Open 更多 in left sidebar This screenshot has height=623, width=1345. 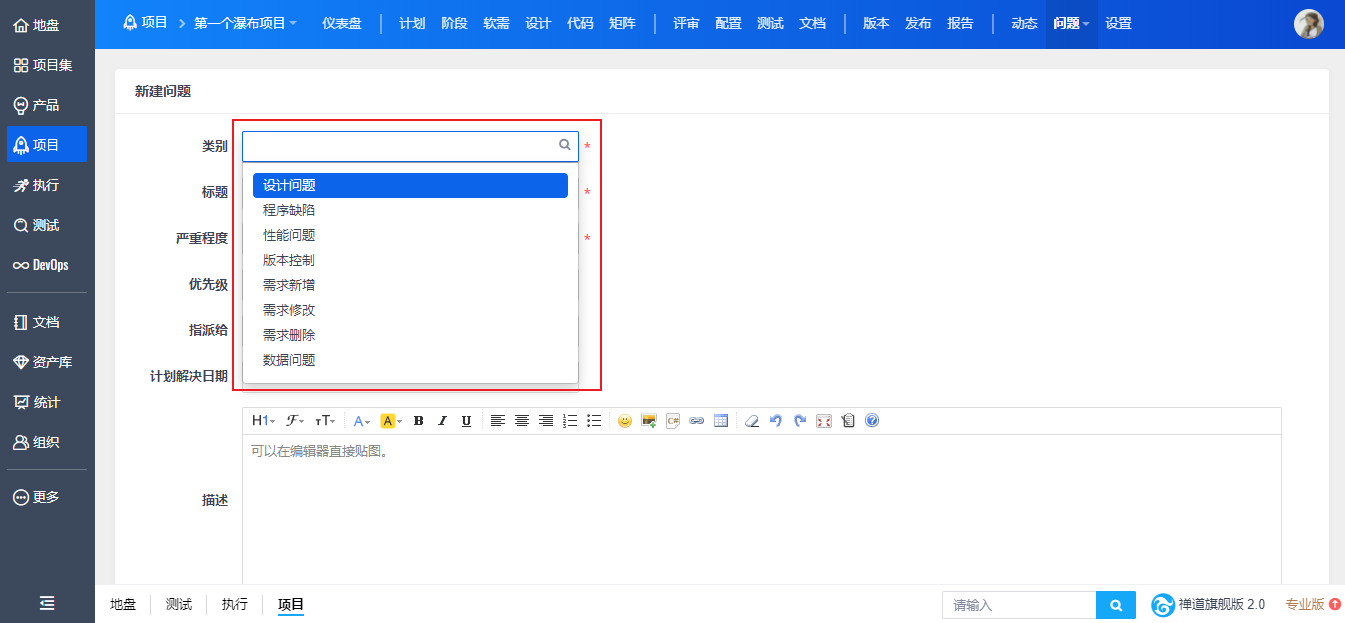coord(47,497)
